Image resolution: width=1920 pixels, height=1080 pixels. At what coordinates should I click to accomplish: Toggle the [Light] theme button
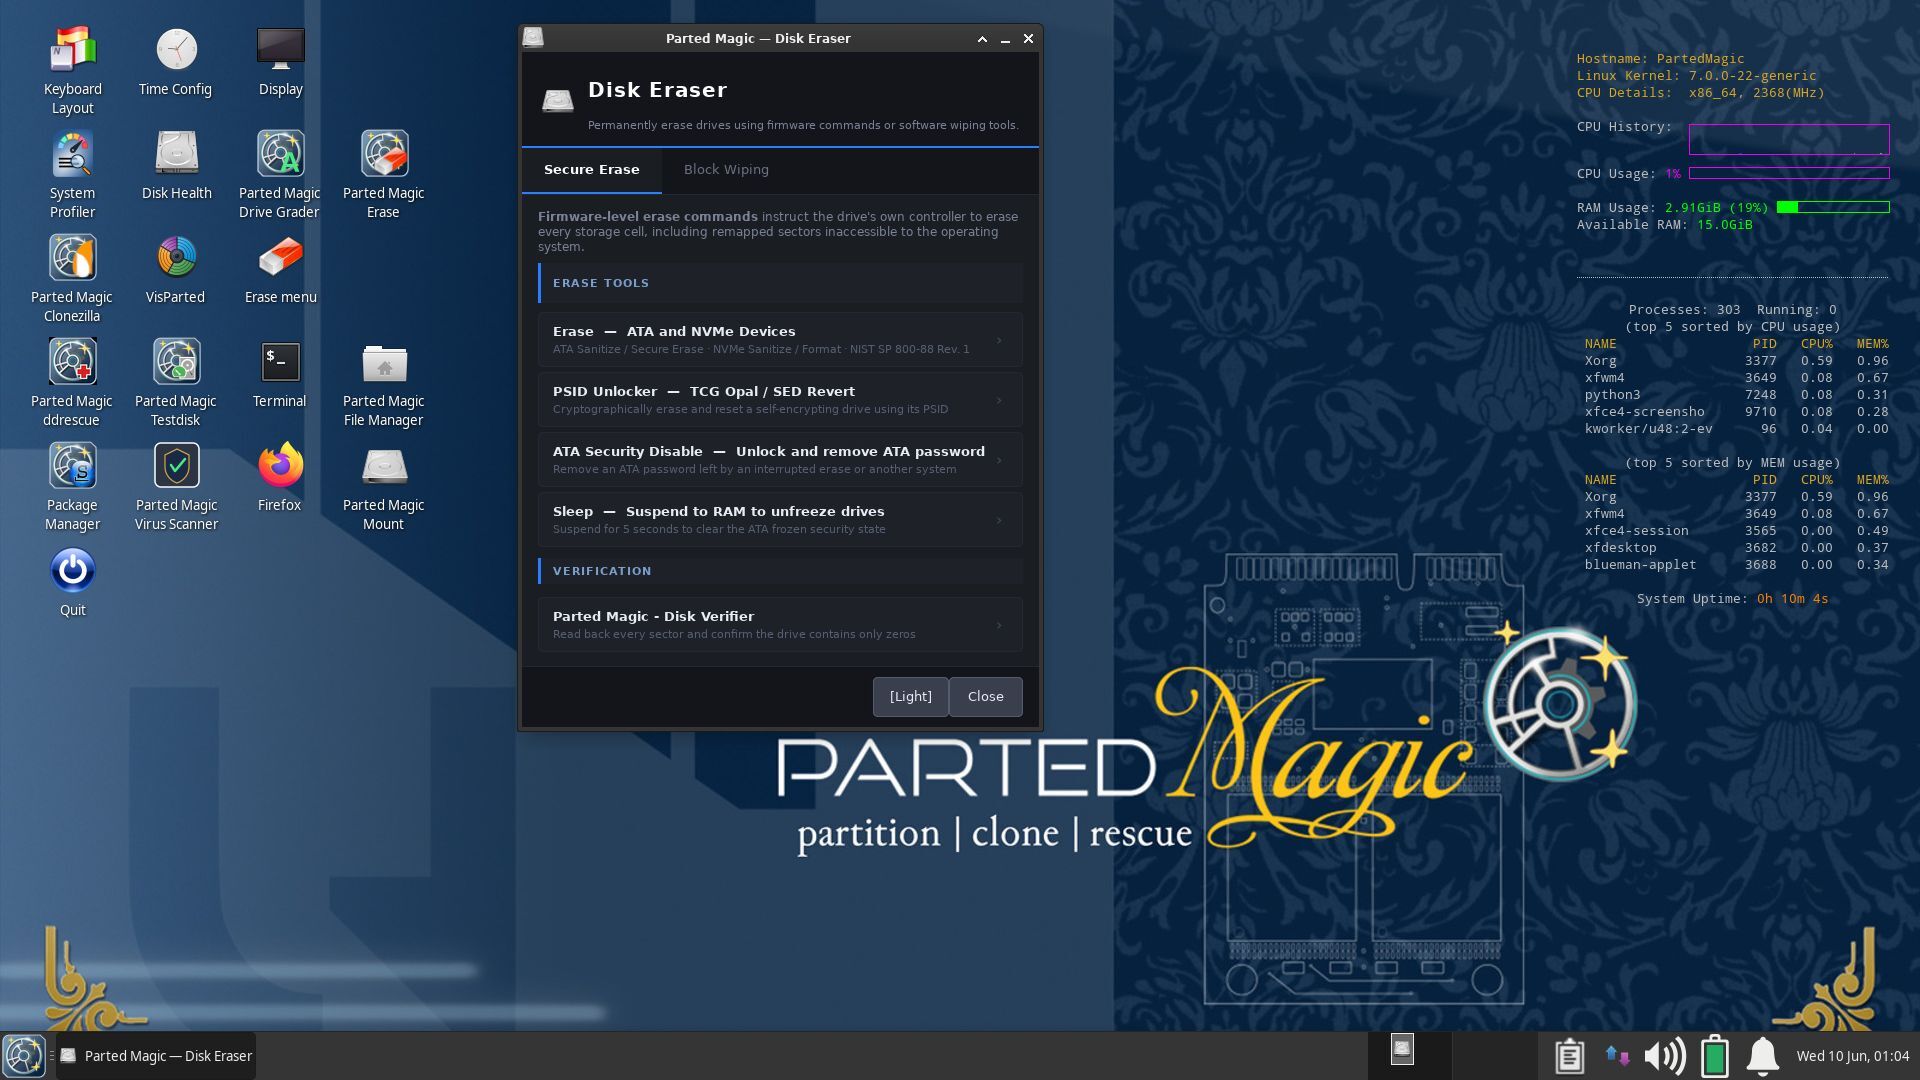coord(910,697)
